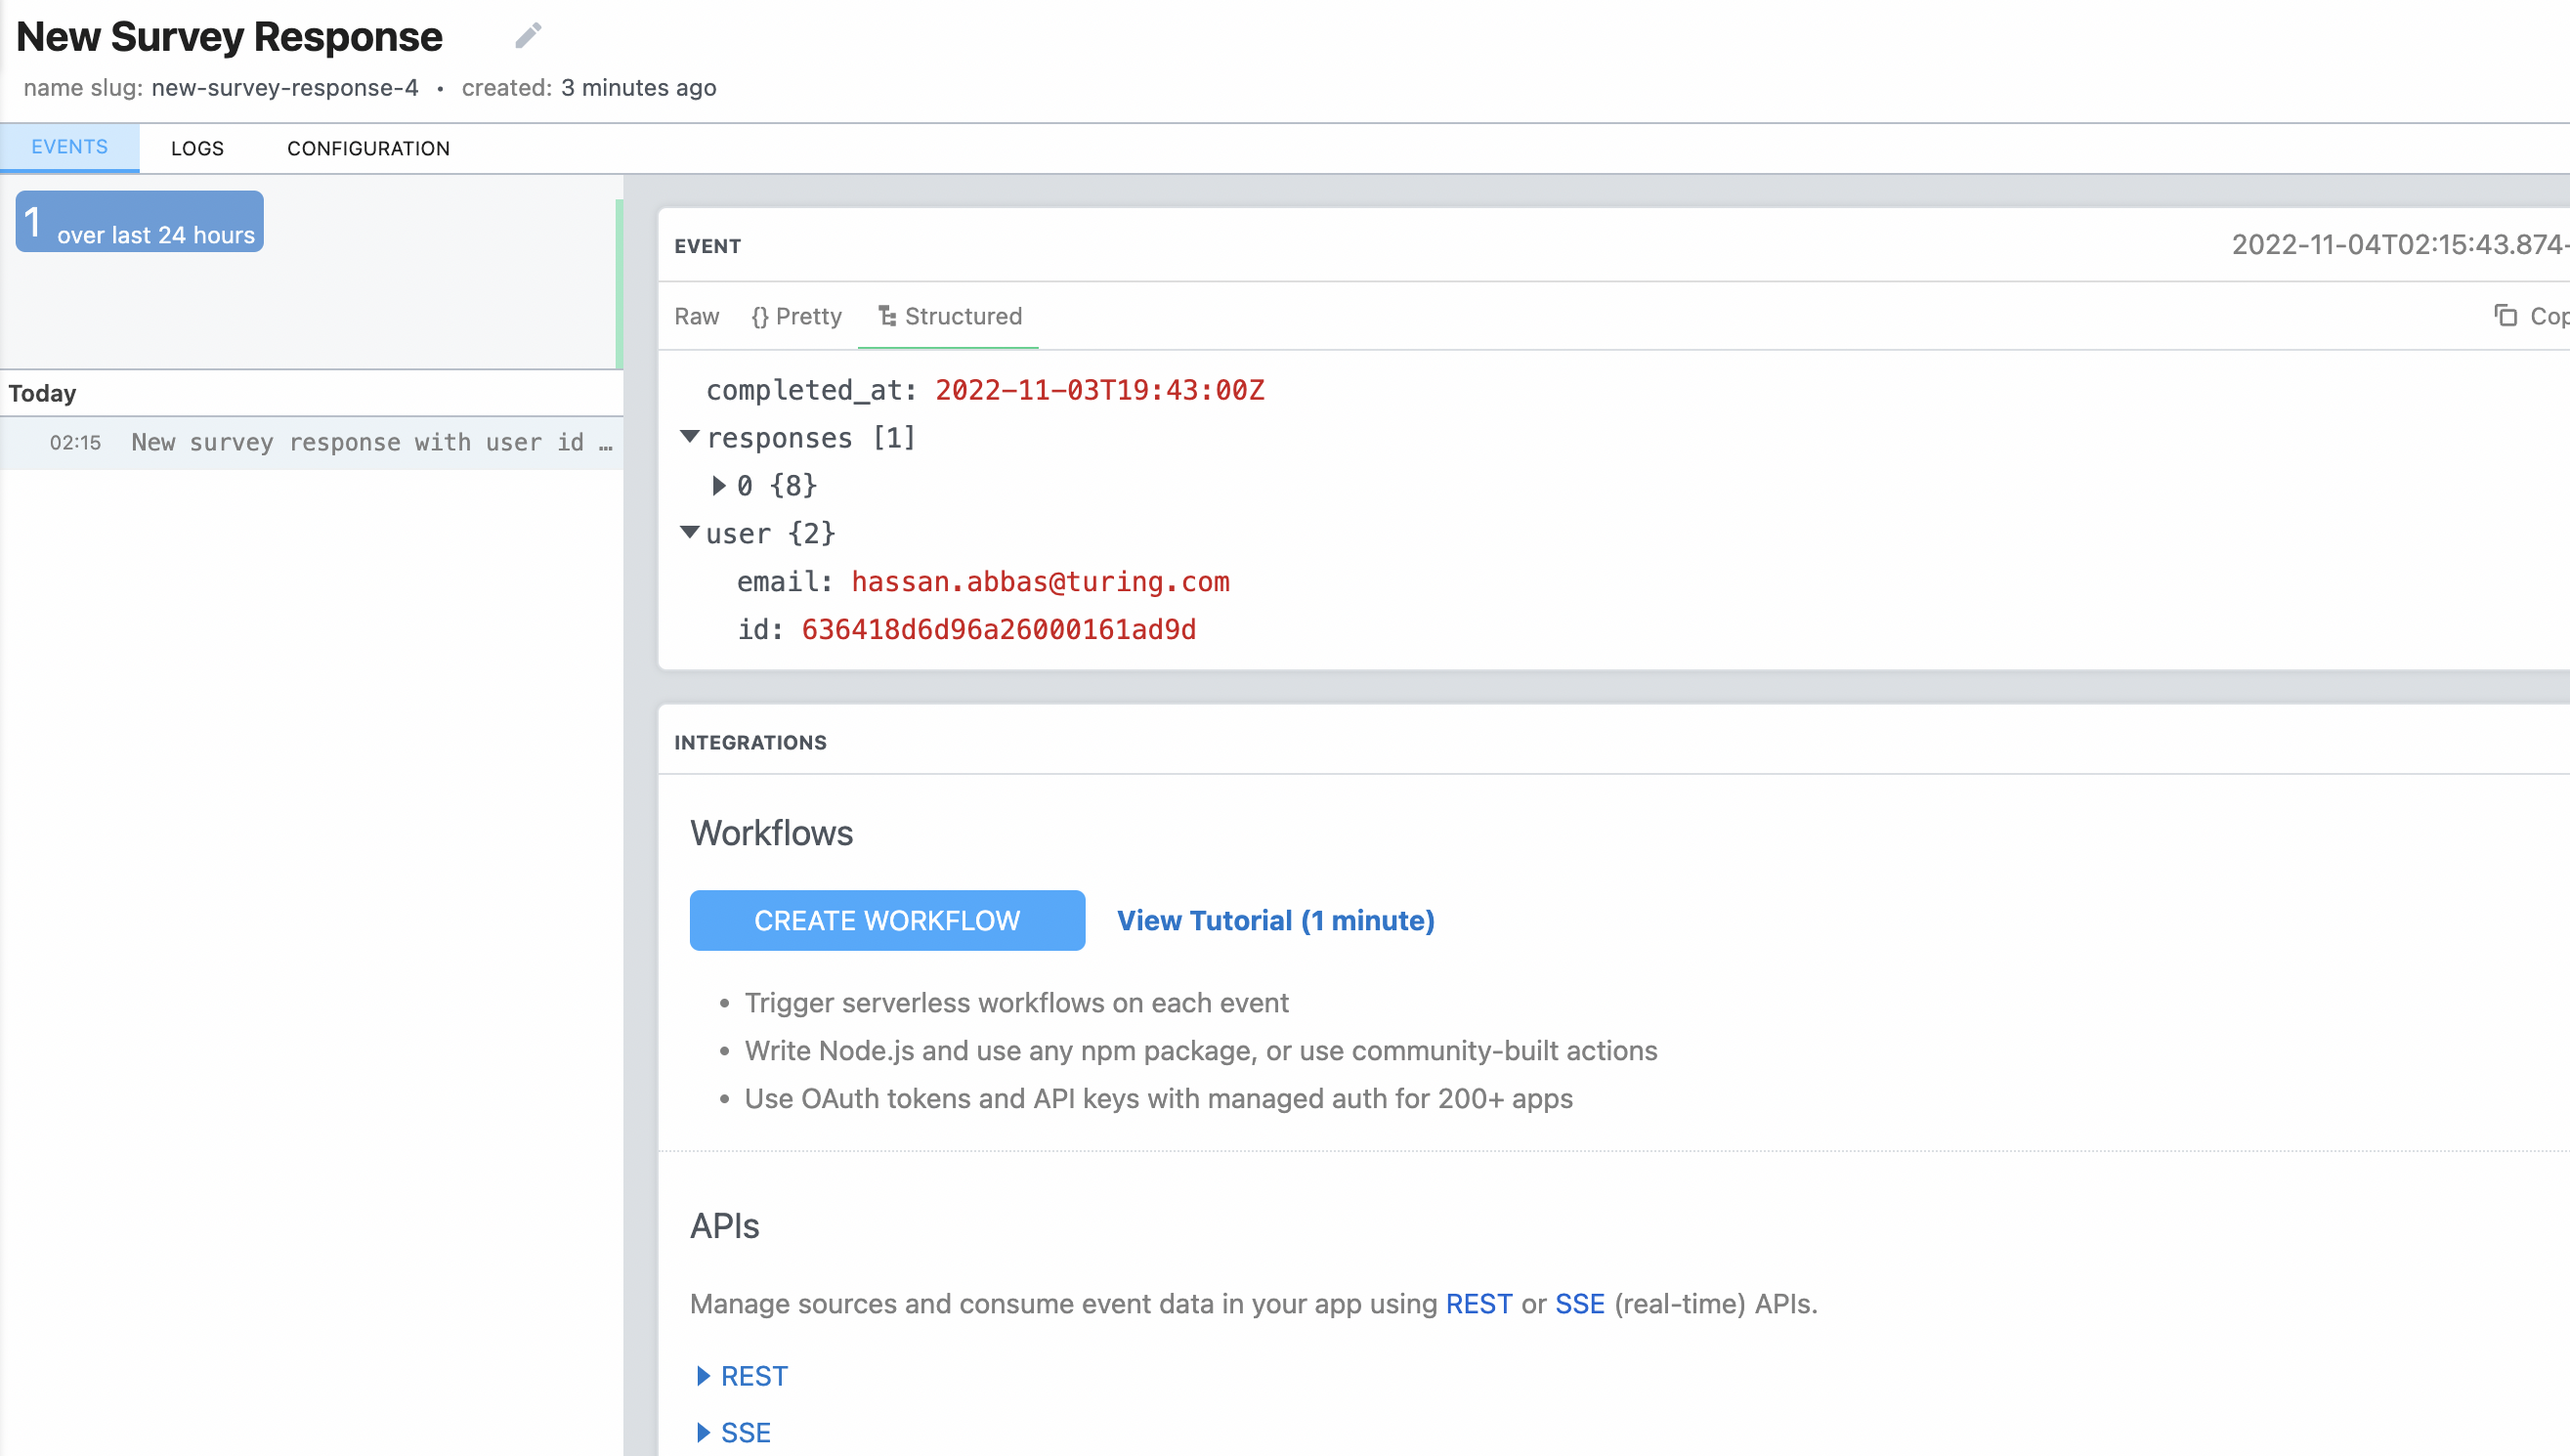Click the pencil icon to rename the source
Screen dimensions: 2570x1456
(528, 34)
